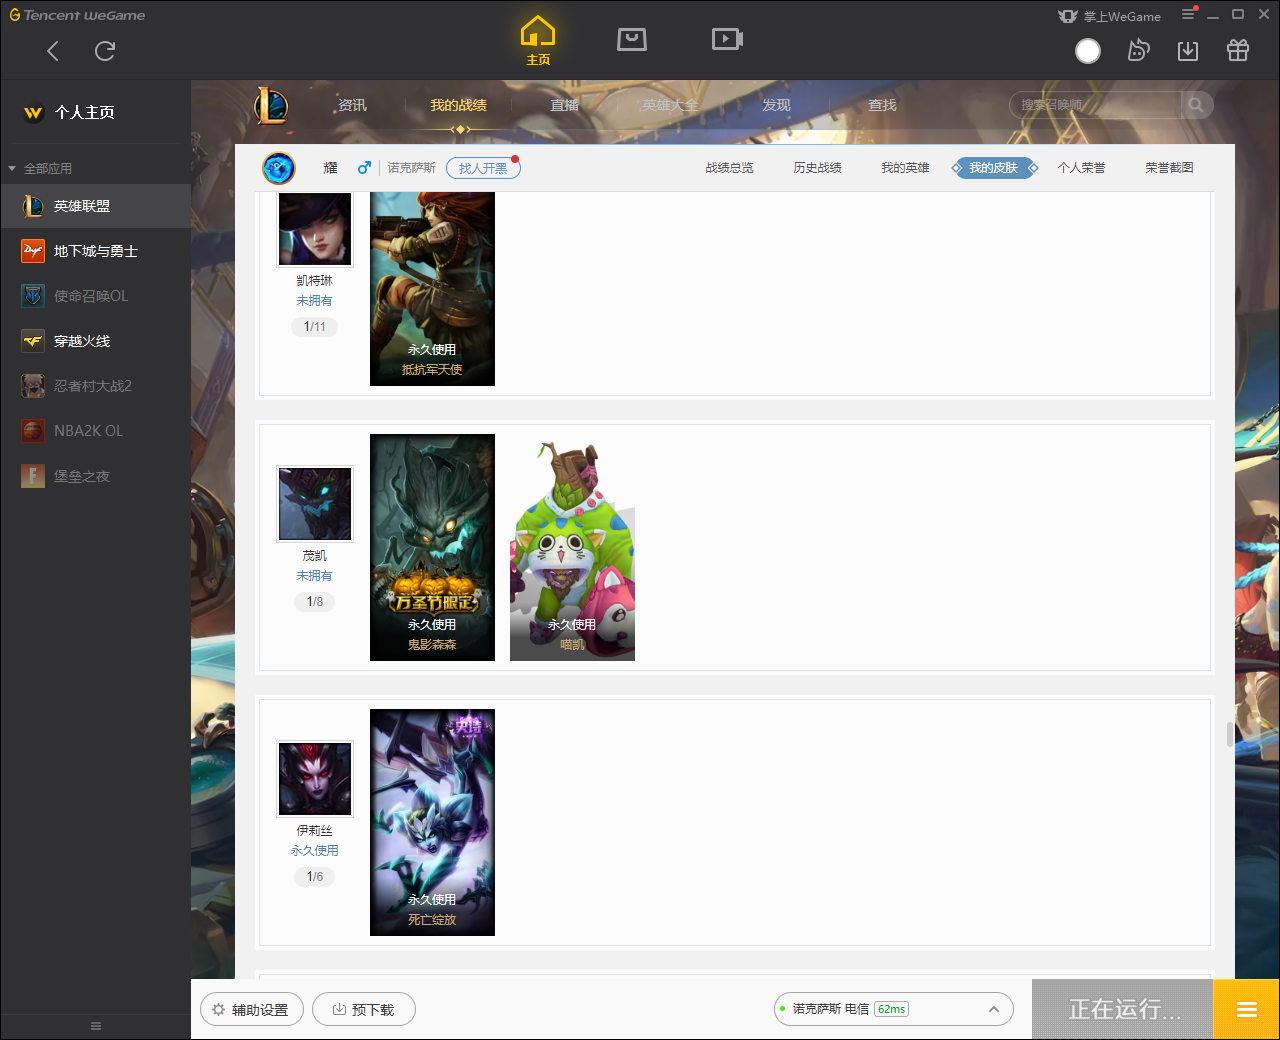Click the 伊莉丝 champion portrait
The height and width of the screenshot is (1040, 1280).
315,779
